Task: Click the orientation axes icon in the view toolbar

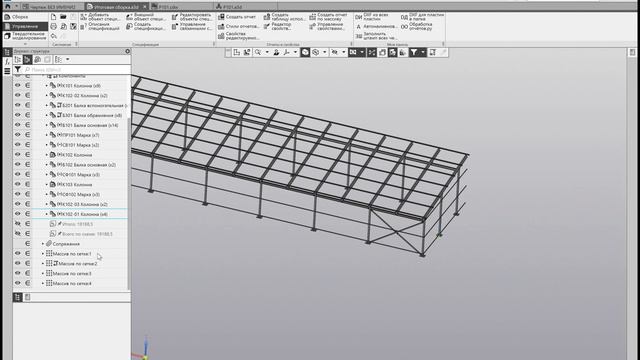Action: [x=287, y=52]
